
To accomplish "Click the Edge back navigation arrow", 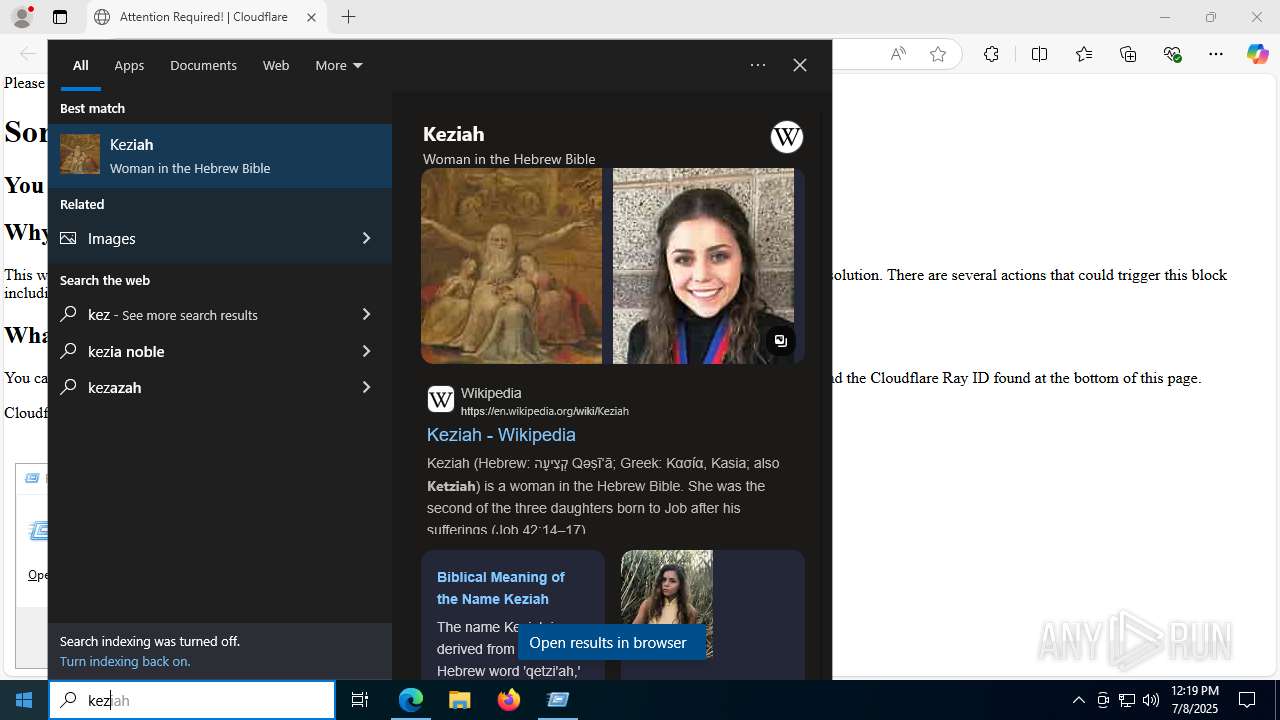I will coord(28,54).
